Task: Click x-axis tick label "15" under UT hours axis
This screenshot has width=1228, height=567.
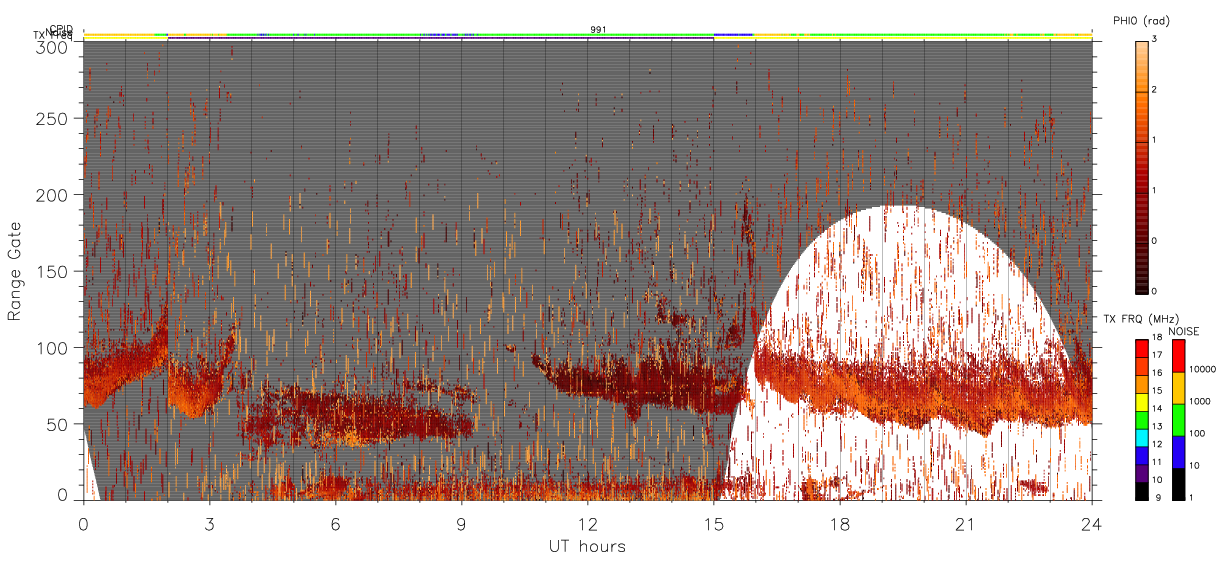Action: [x=714, y=524]
